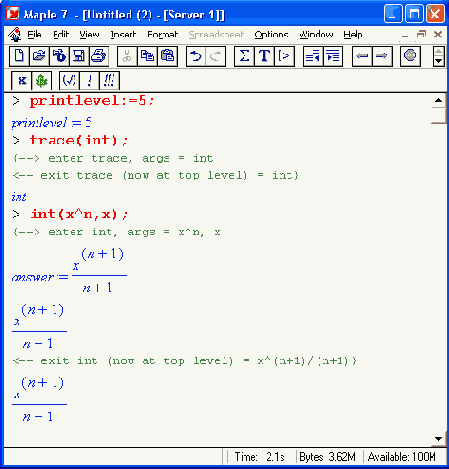Image resolution: width=449 pixels, height=469 pixels.
Task: Open the View menu
Action: pyautogui.click(x=89, y=35)
